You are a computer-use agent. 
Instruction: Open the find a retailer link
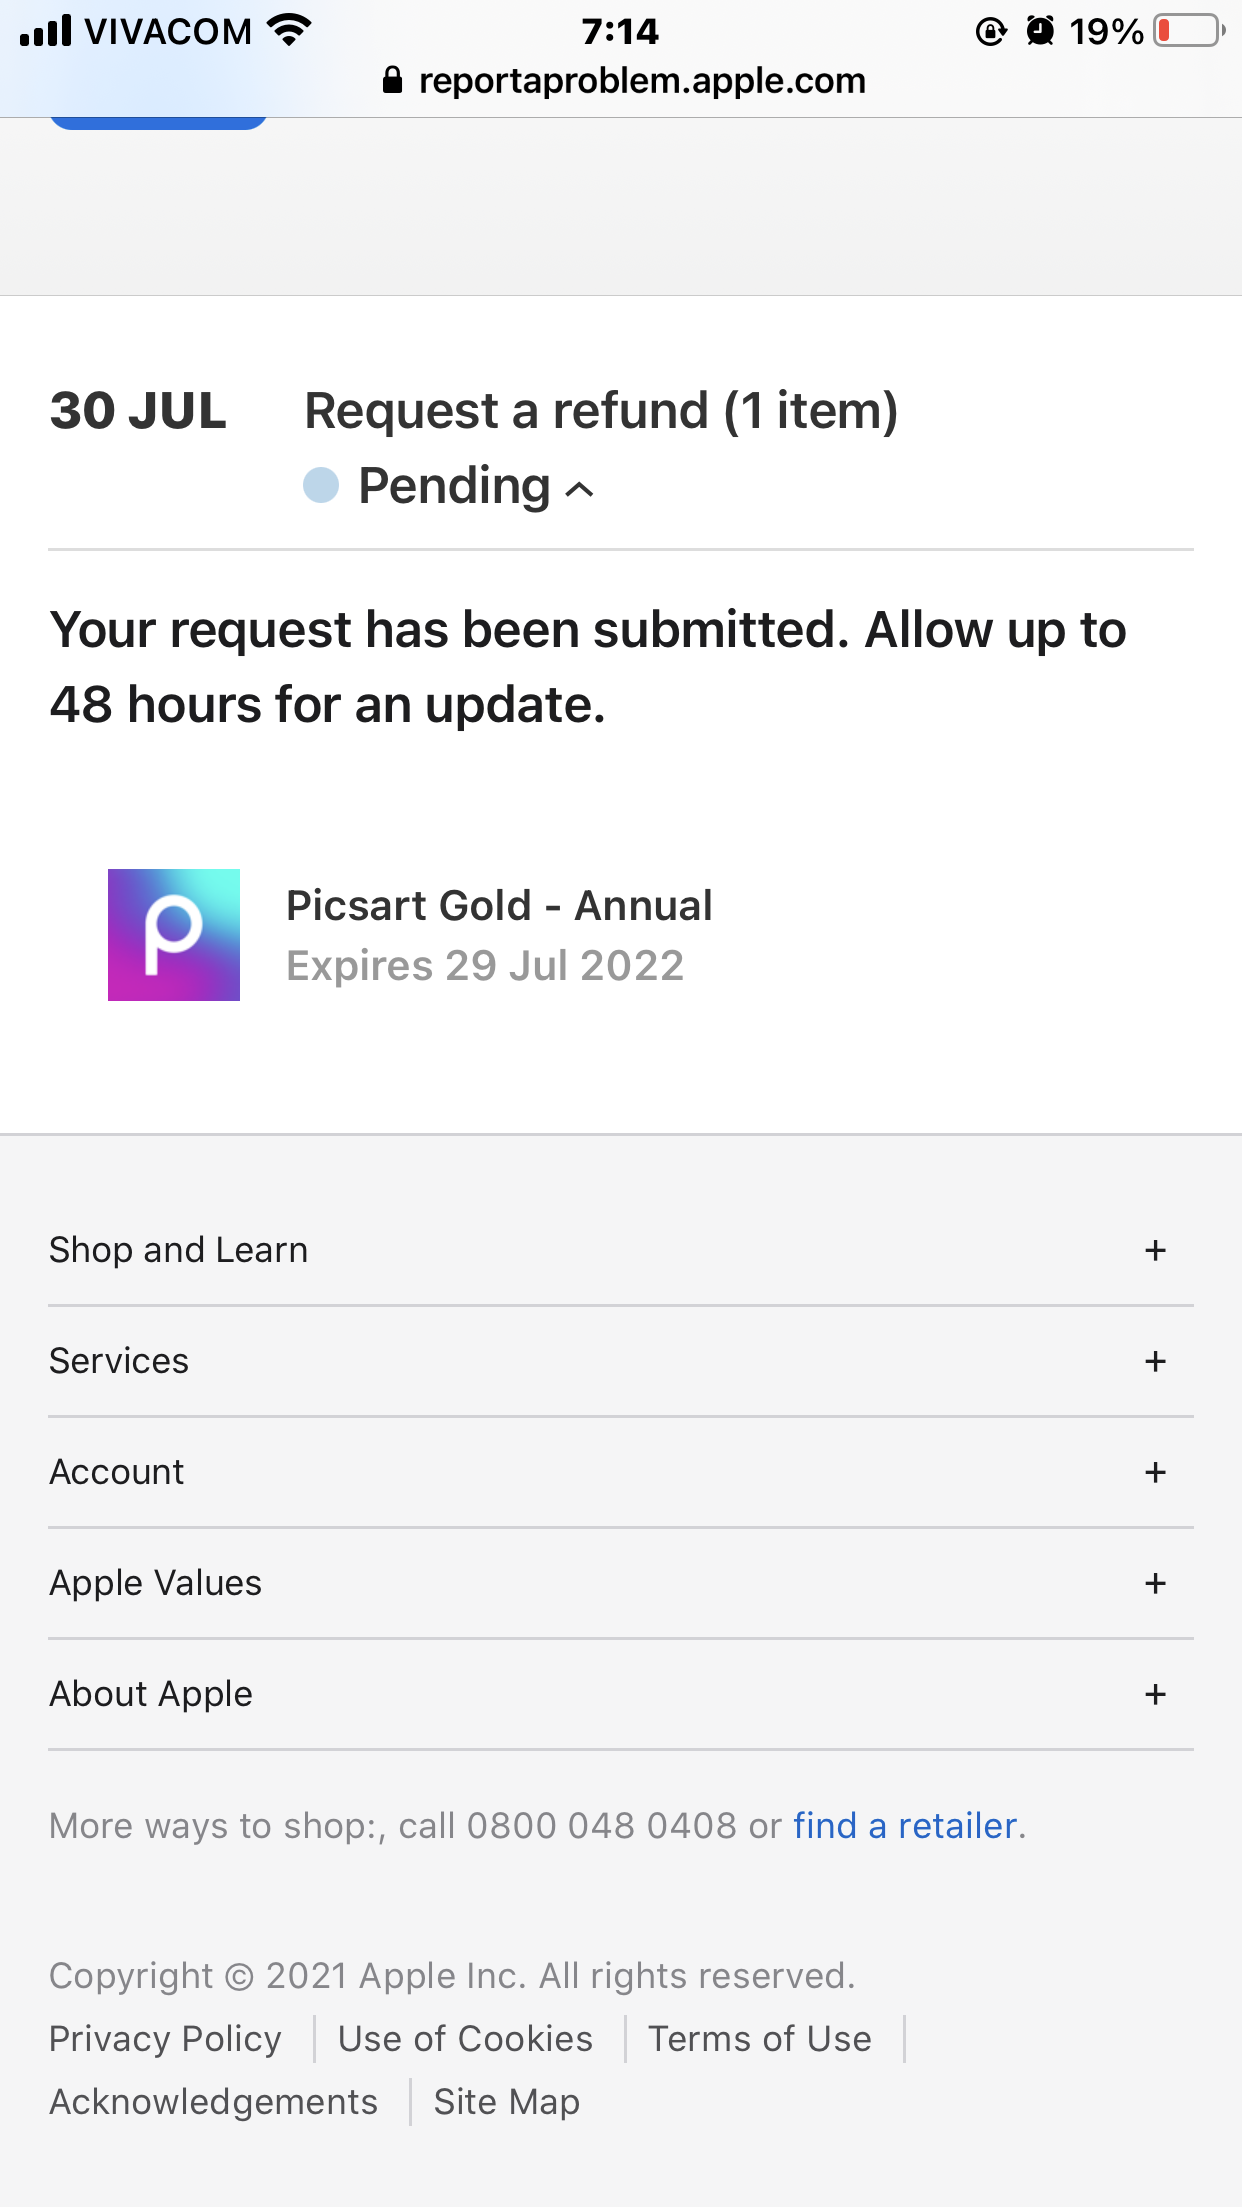(905, 1826)
